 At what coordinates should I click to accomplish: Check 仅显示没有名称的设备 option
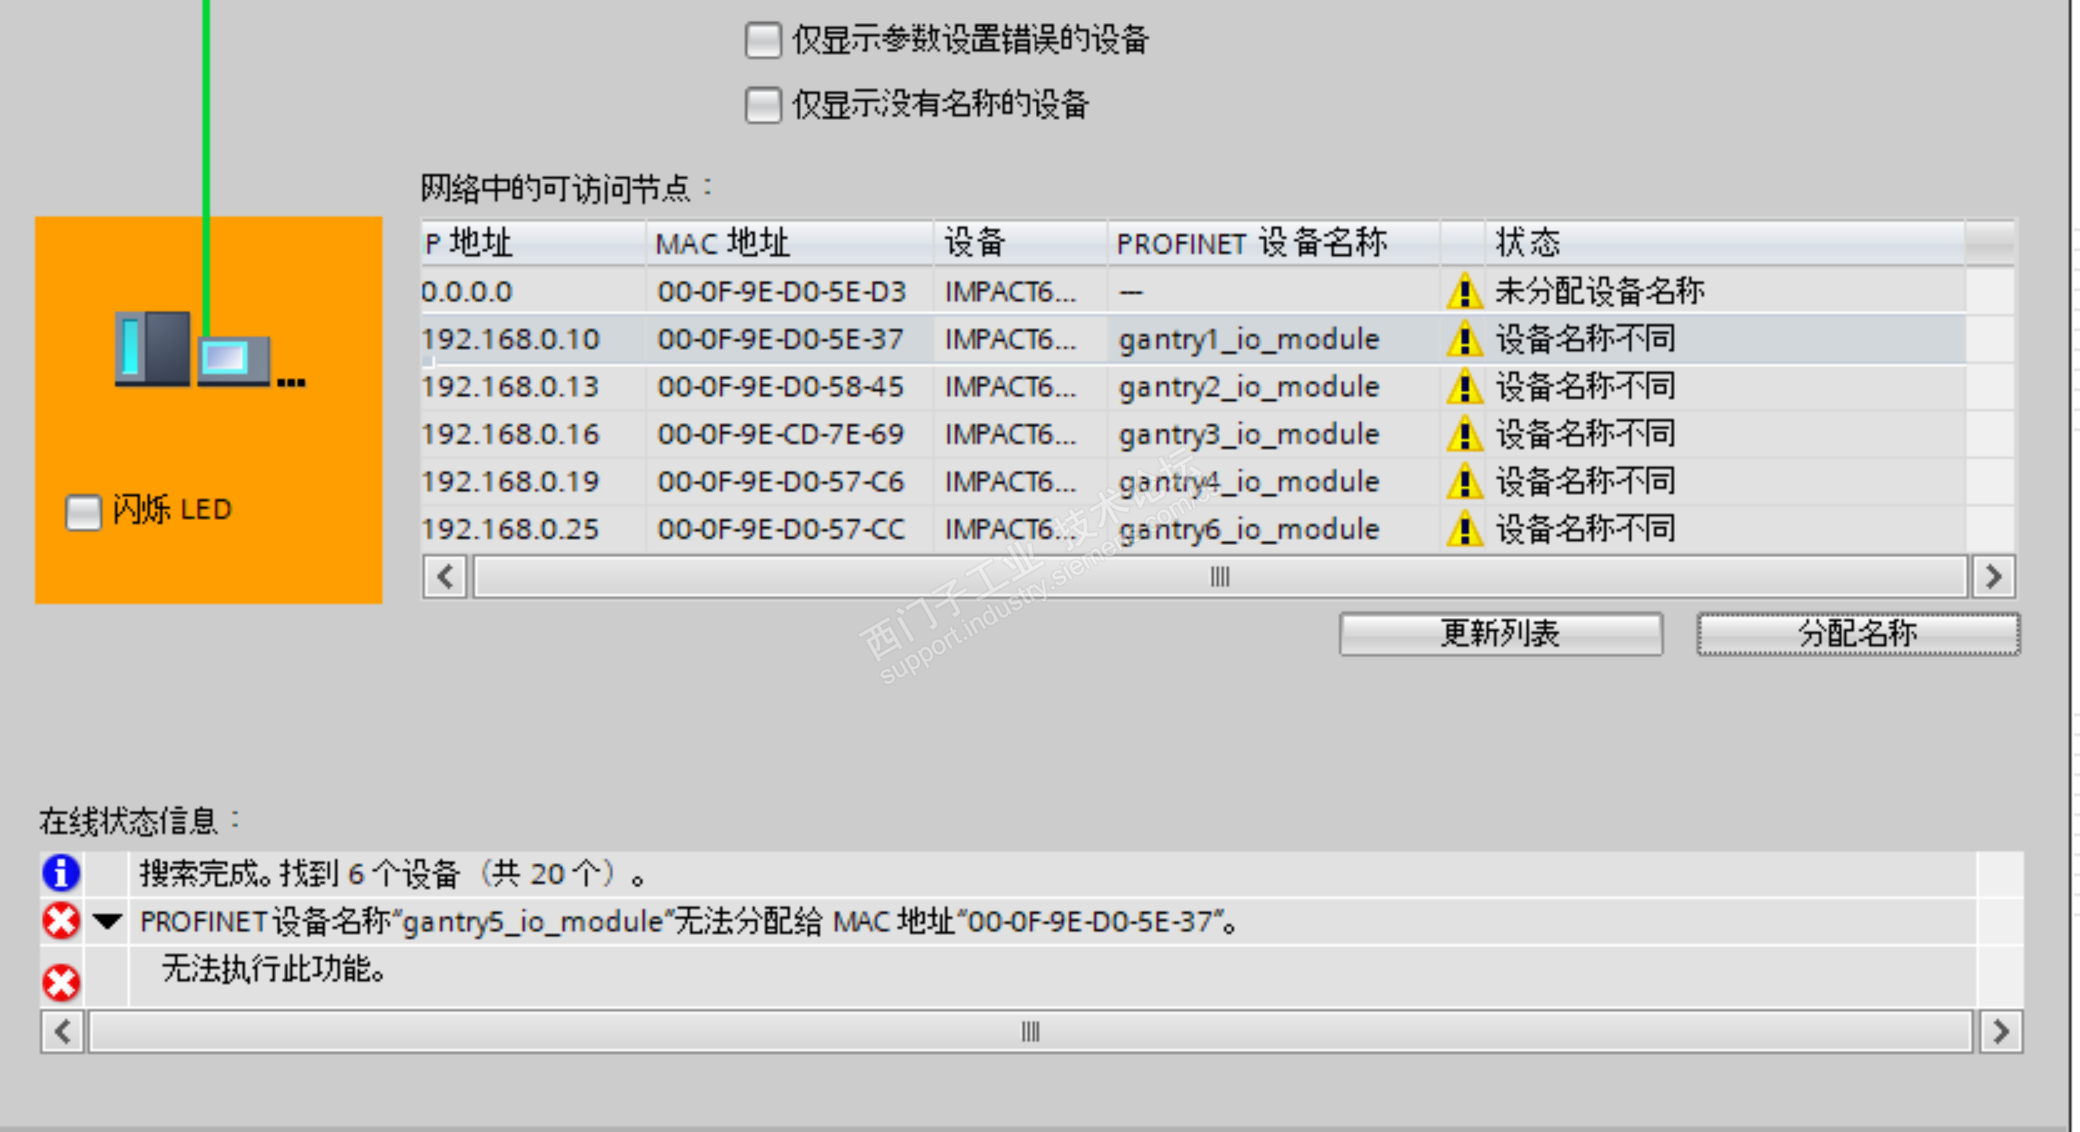(763, 104)
